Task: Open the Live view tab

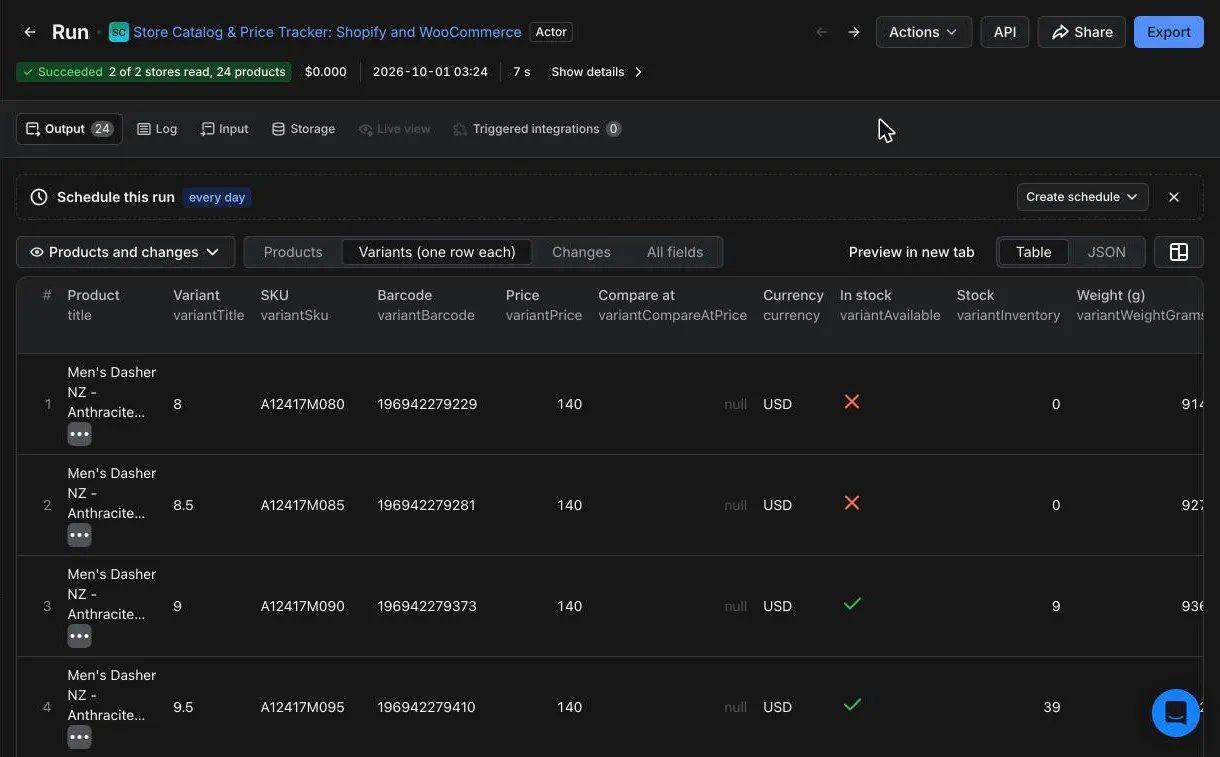Action: tap(395, 129)
